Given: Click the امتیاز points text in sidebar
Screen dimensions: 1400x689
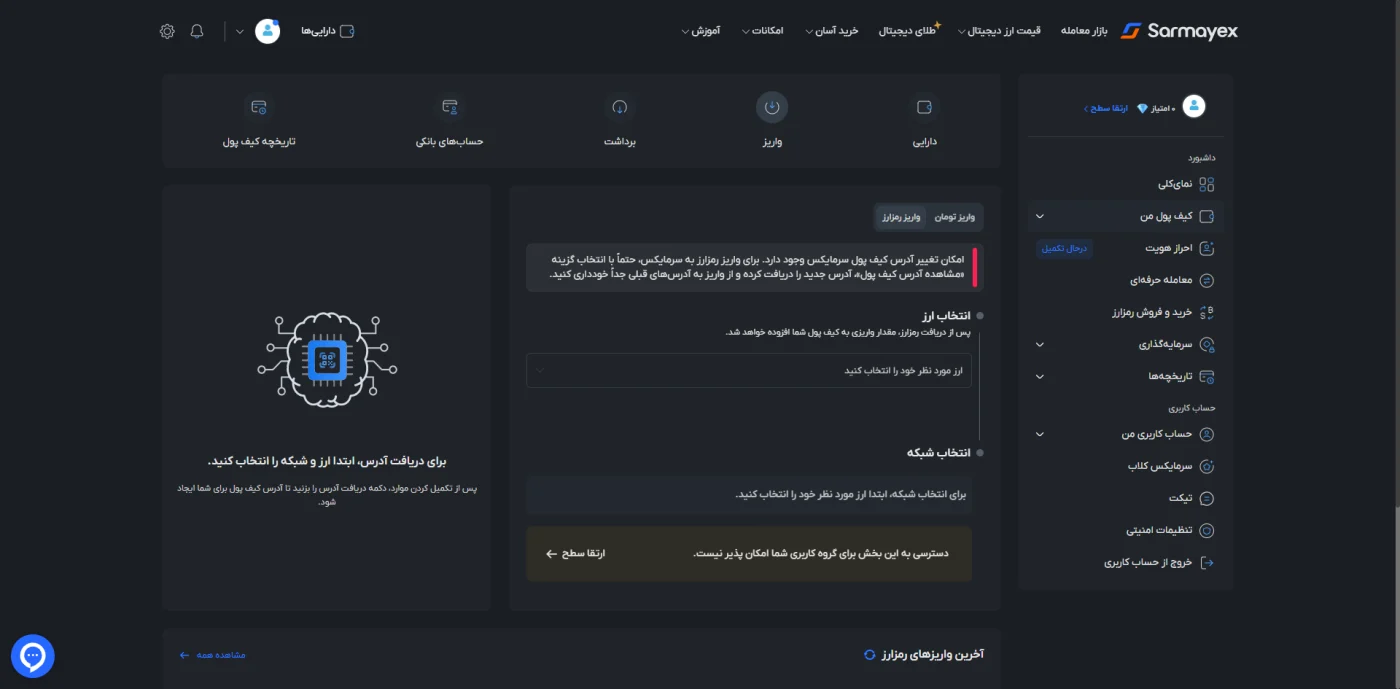Looking at the screenshot, I should click(1161, 108).
